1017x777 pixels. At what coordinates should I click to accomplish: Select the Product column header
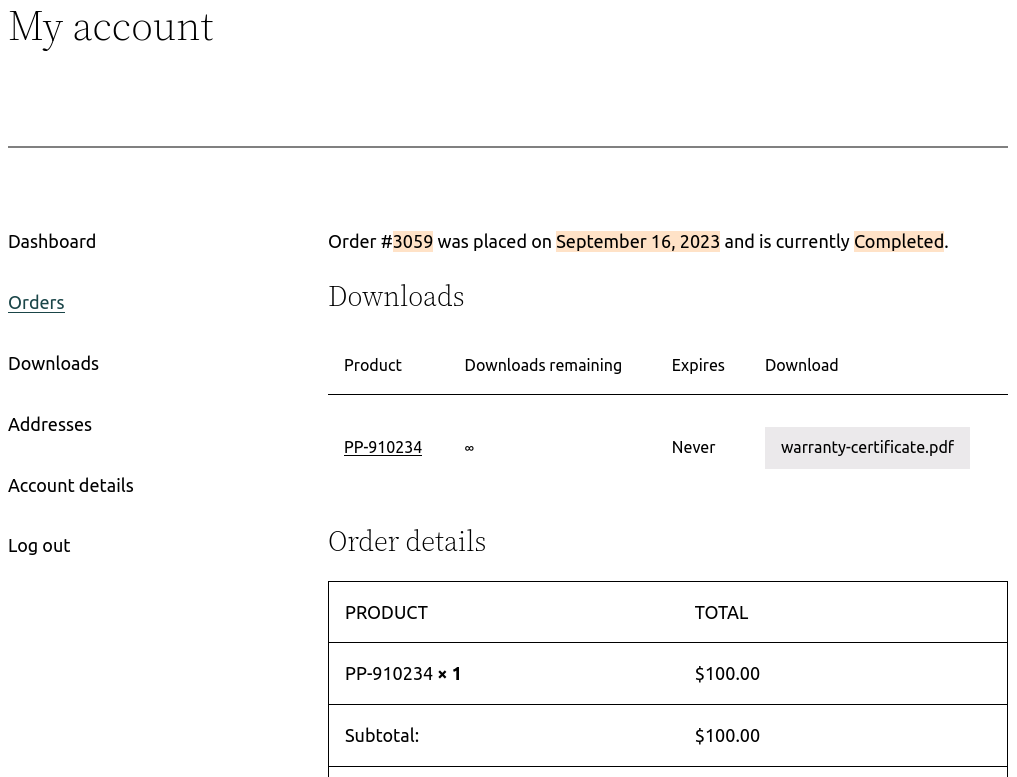click(372, 365)
